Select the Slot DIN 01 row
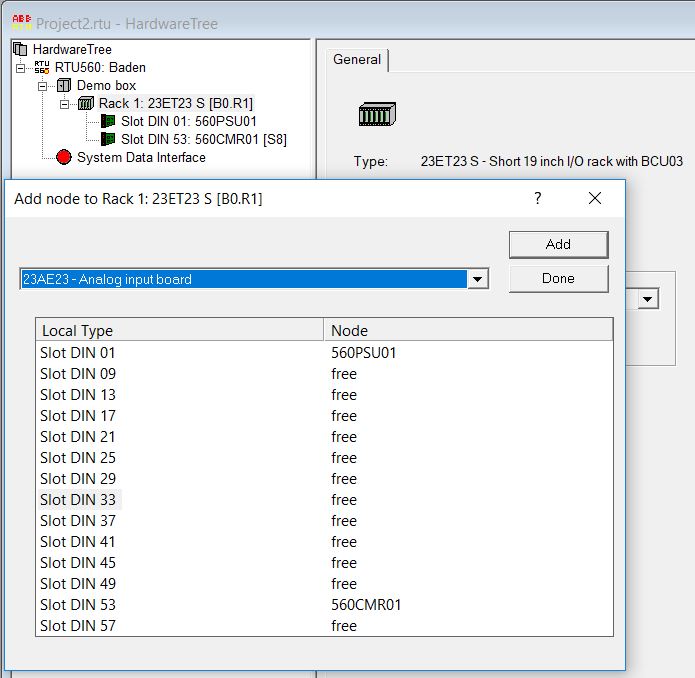Image resolution: width=695 pixels, height=678 pixels. (x=324, y=353)
